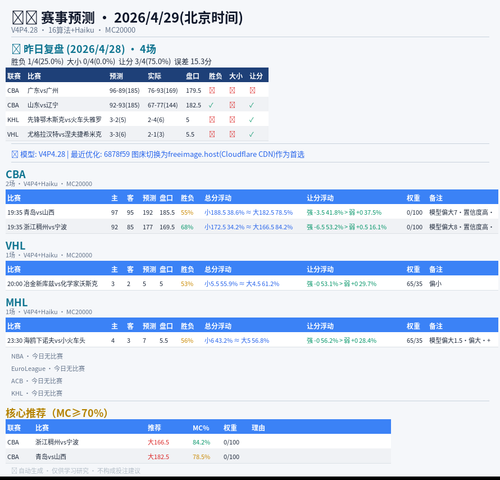Click 小5.5 55.9% ≈ 大4.5 61.2%
Viewport: 500px width, 480px height.
point(242,284)
